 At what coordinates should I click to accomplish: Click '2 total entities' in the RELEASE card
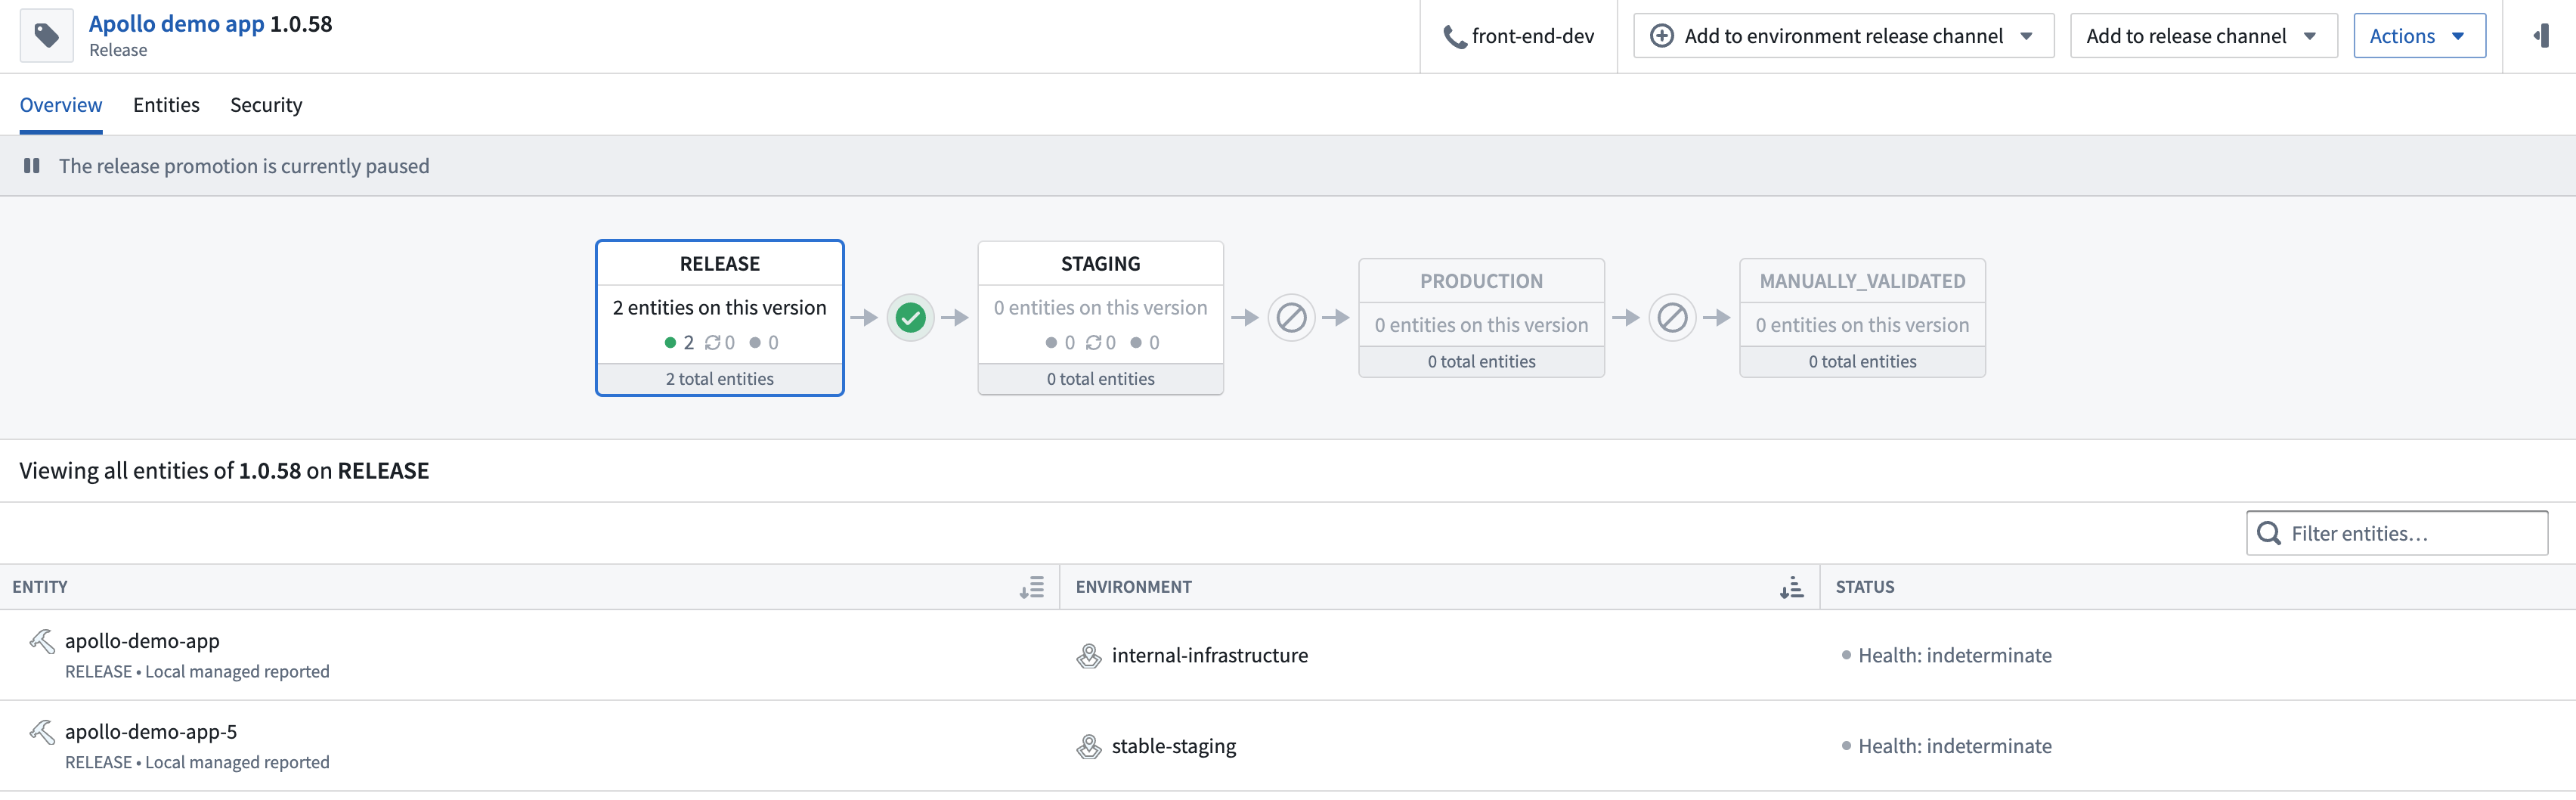(720, 379)
